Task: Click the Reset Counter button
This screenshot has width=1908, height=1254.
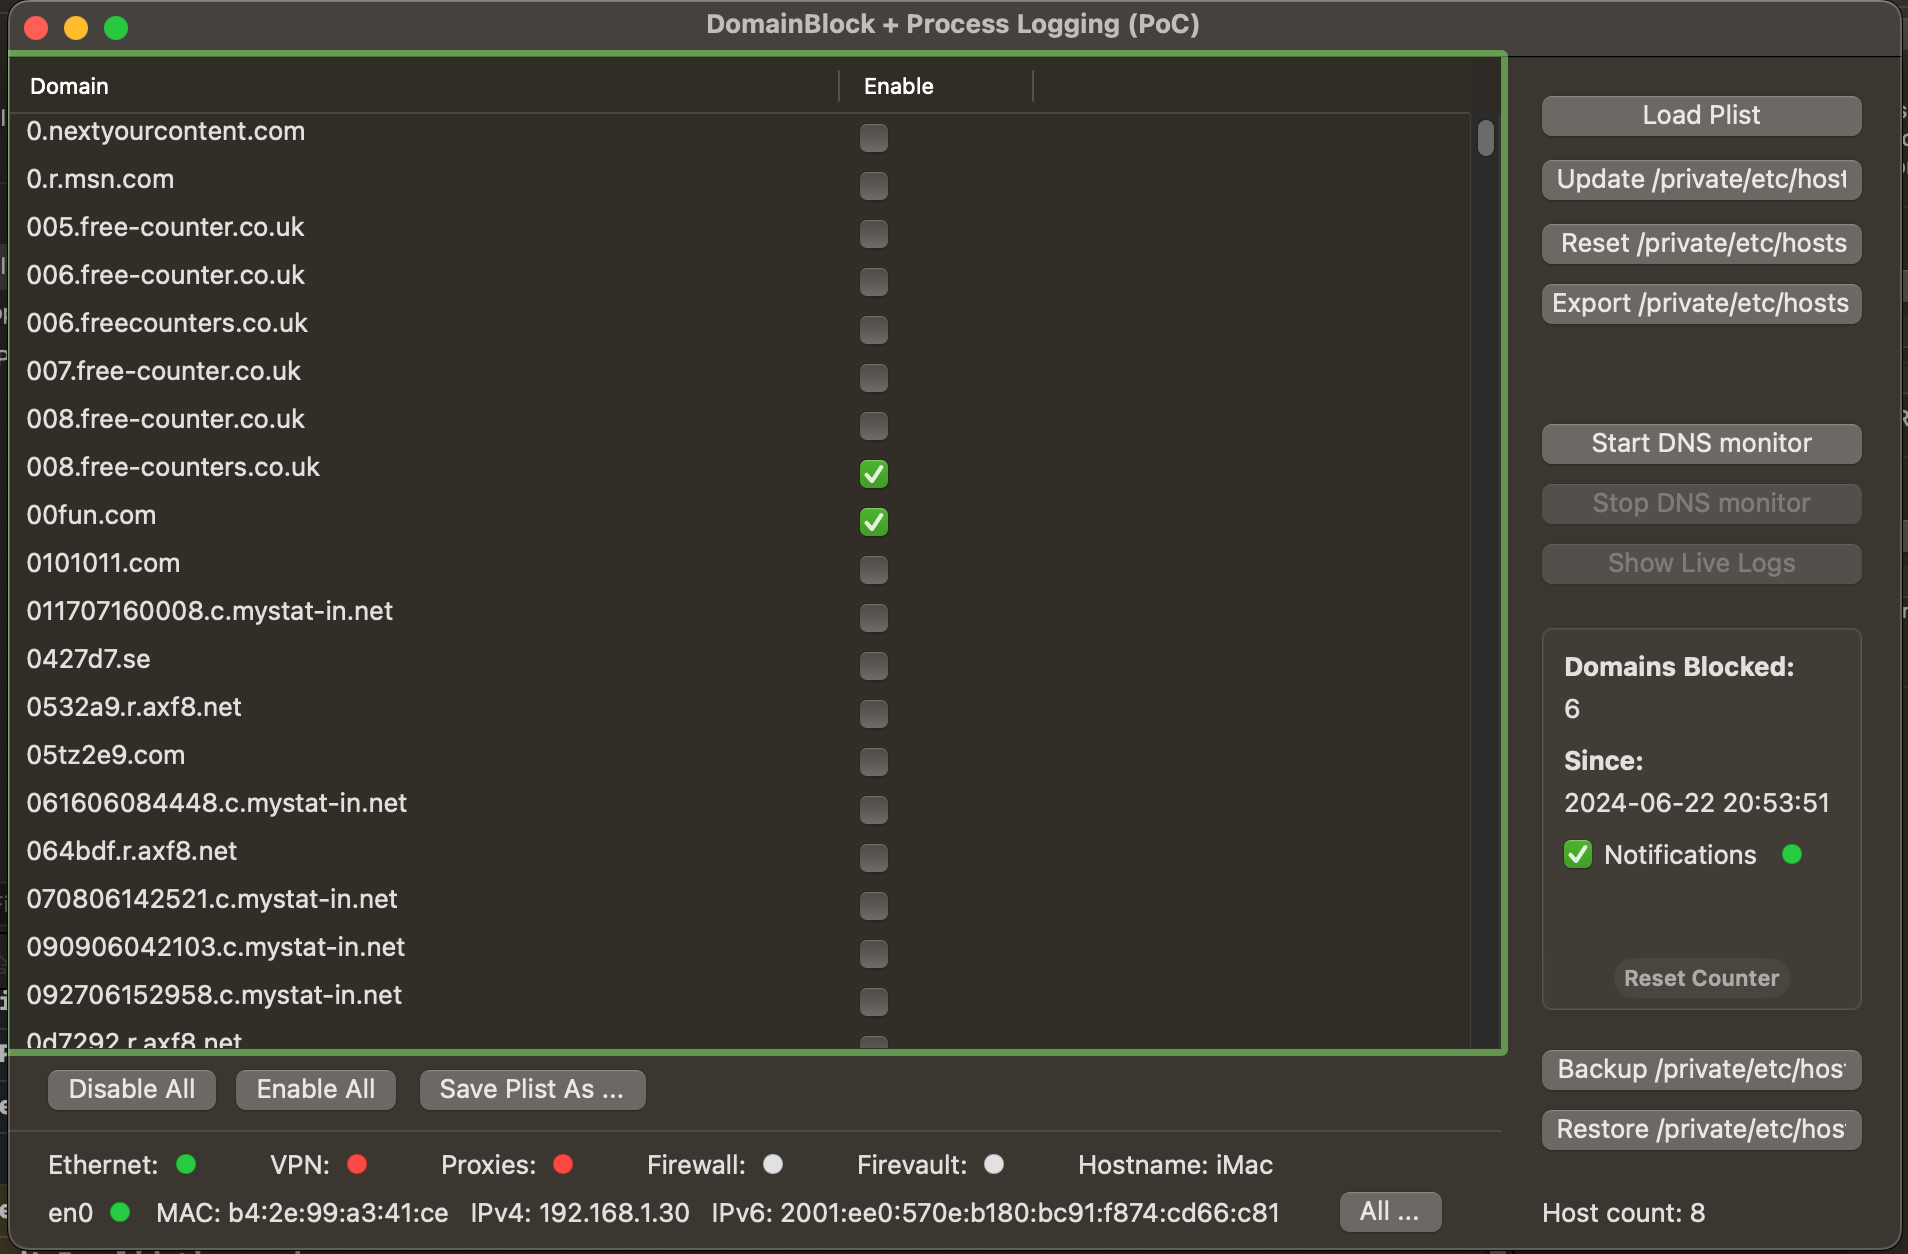Action: click(x=1700, y=978)
